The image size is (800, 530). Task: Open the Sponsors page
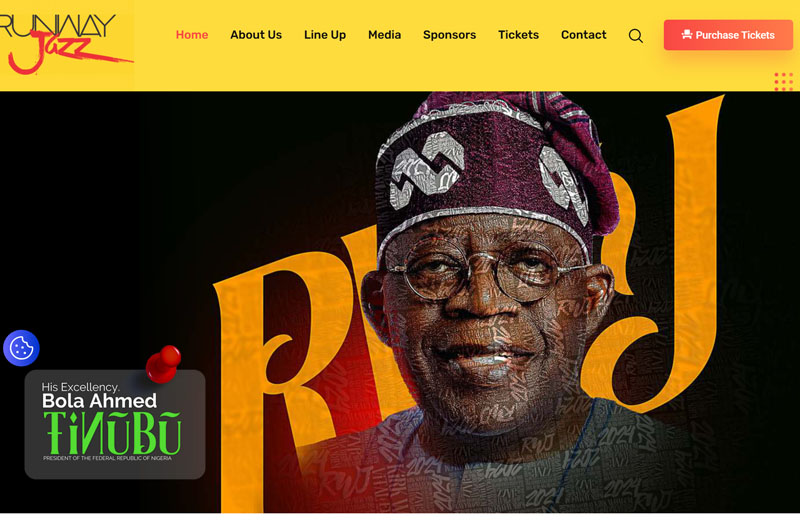[x=449, y=35]
